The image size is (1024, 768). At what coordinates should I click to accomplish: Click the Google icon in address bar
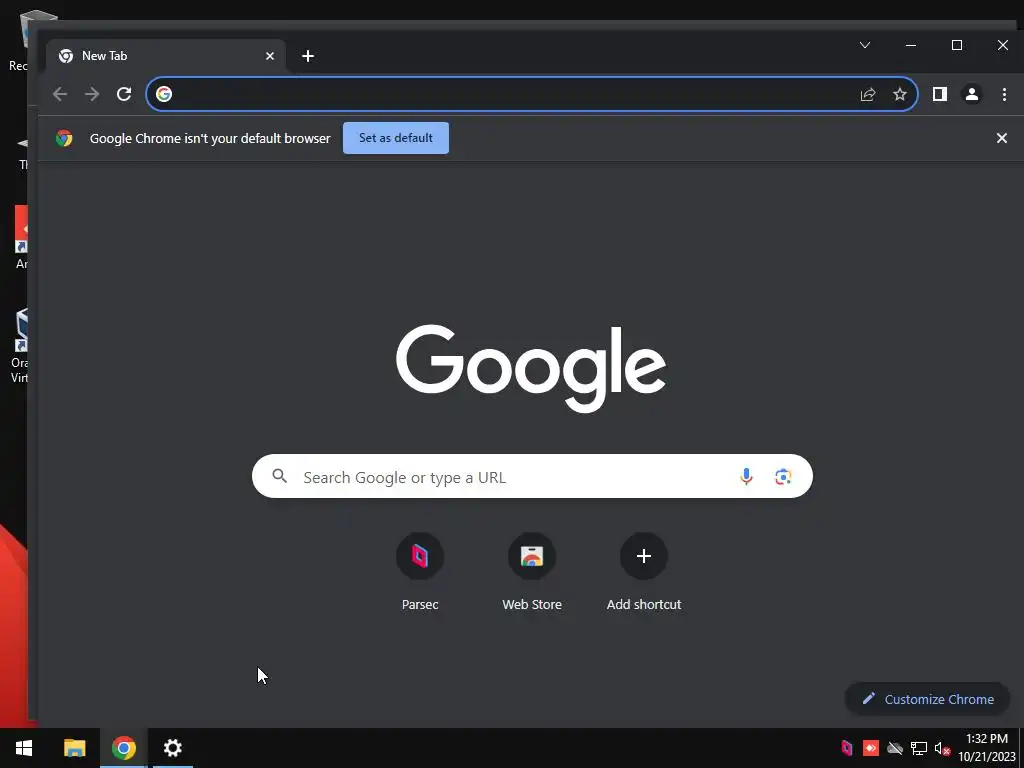(x=164, y=94)
